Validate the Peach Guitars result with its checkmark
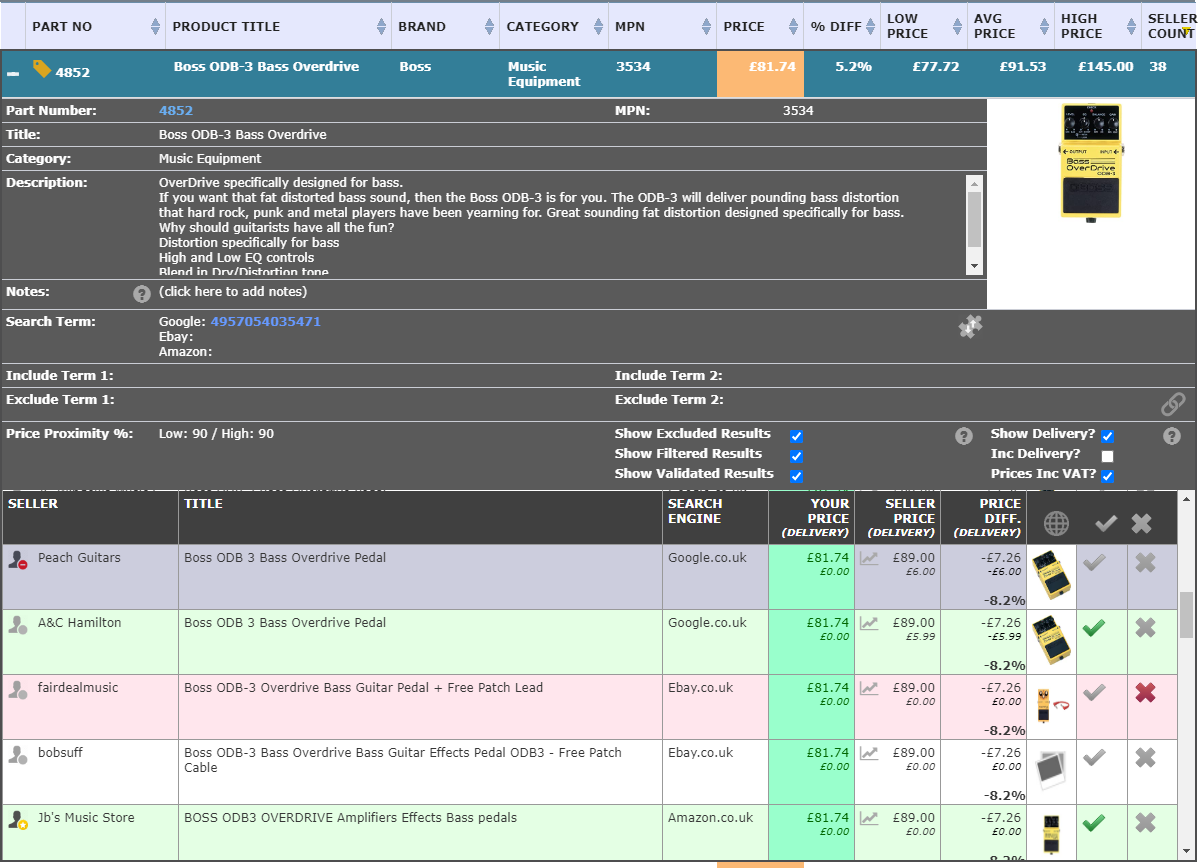The width and height of the screenshot is (1201, 868). 1095,563
